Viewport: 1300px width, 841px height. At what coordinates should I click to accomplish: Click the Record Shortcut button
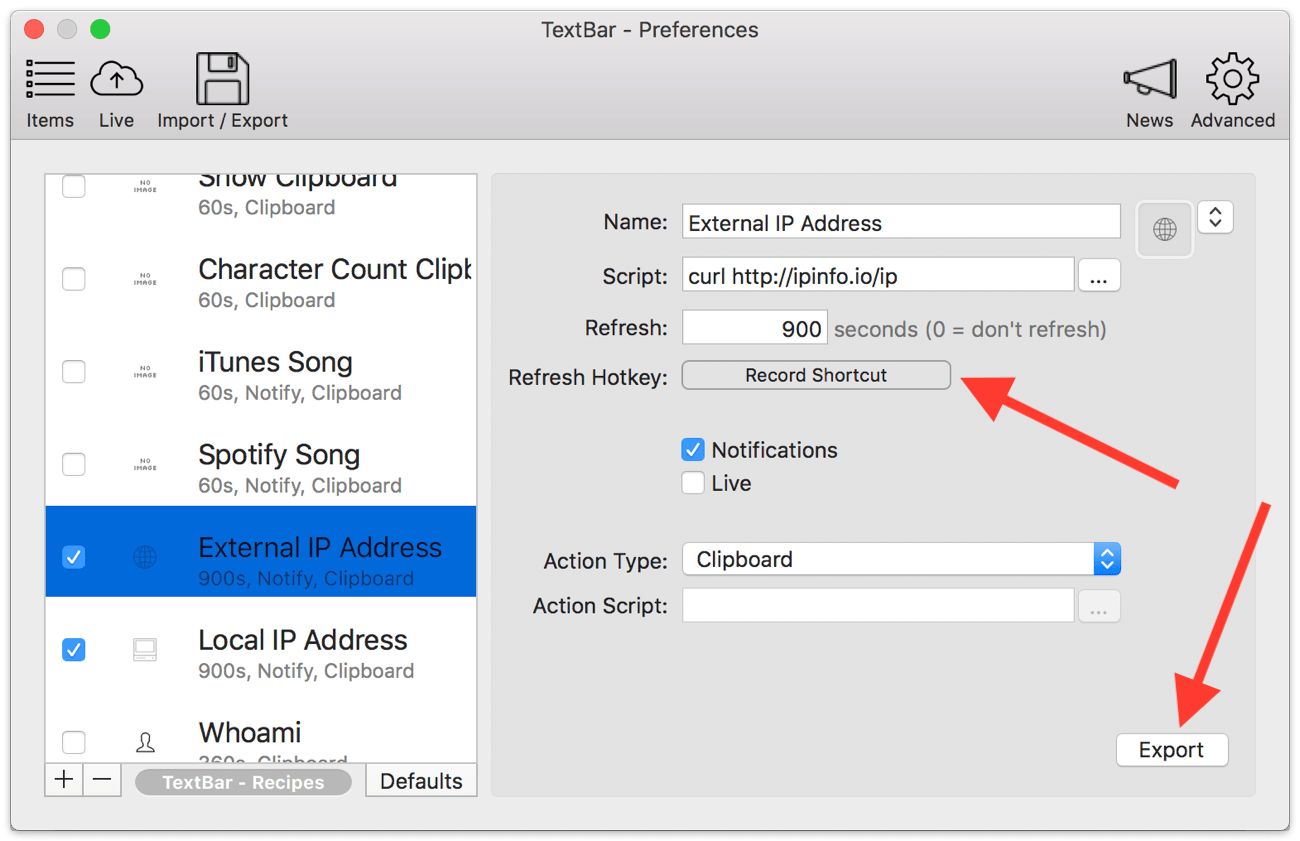pos(816,376)
